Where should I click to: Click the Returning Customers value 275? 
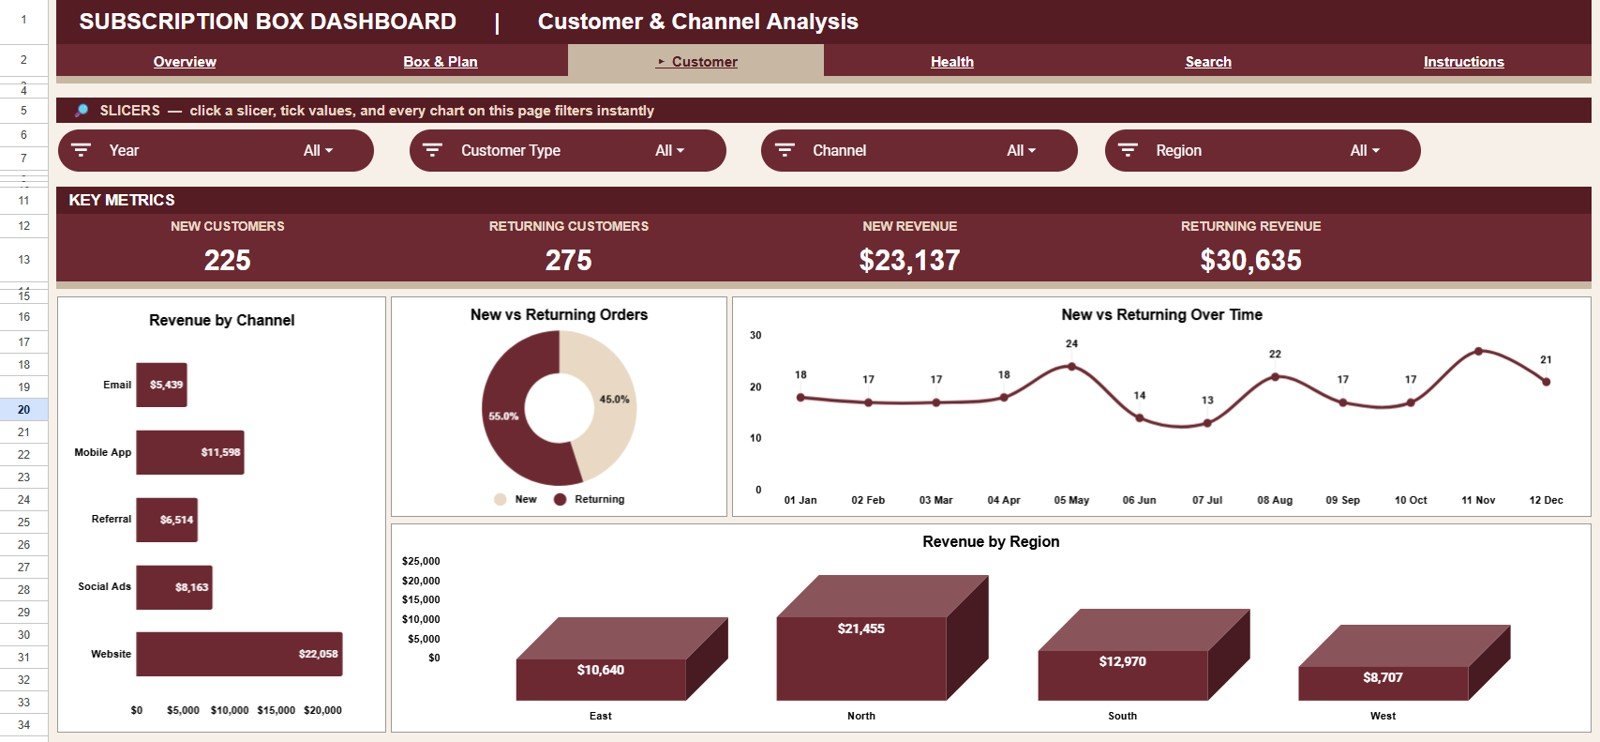568,260
